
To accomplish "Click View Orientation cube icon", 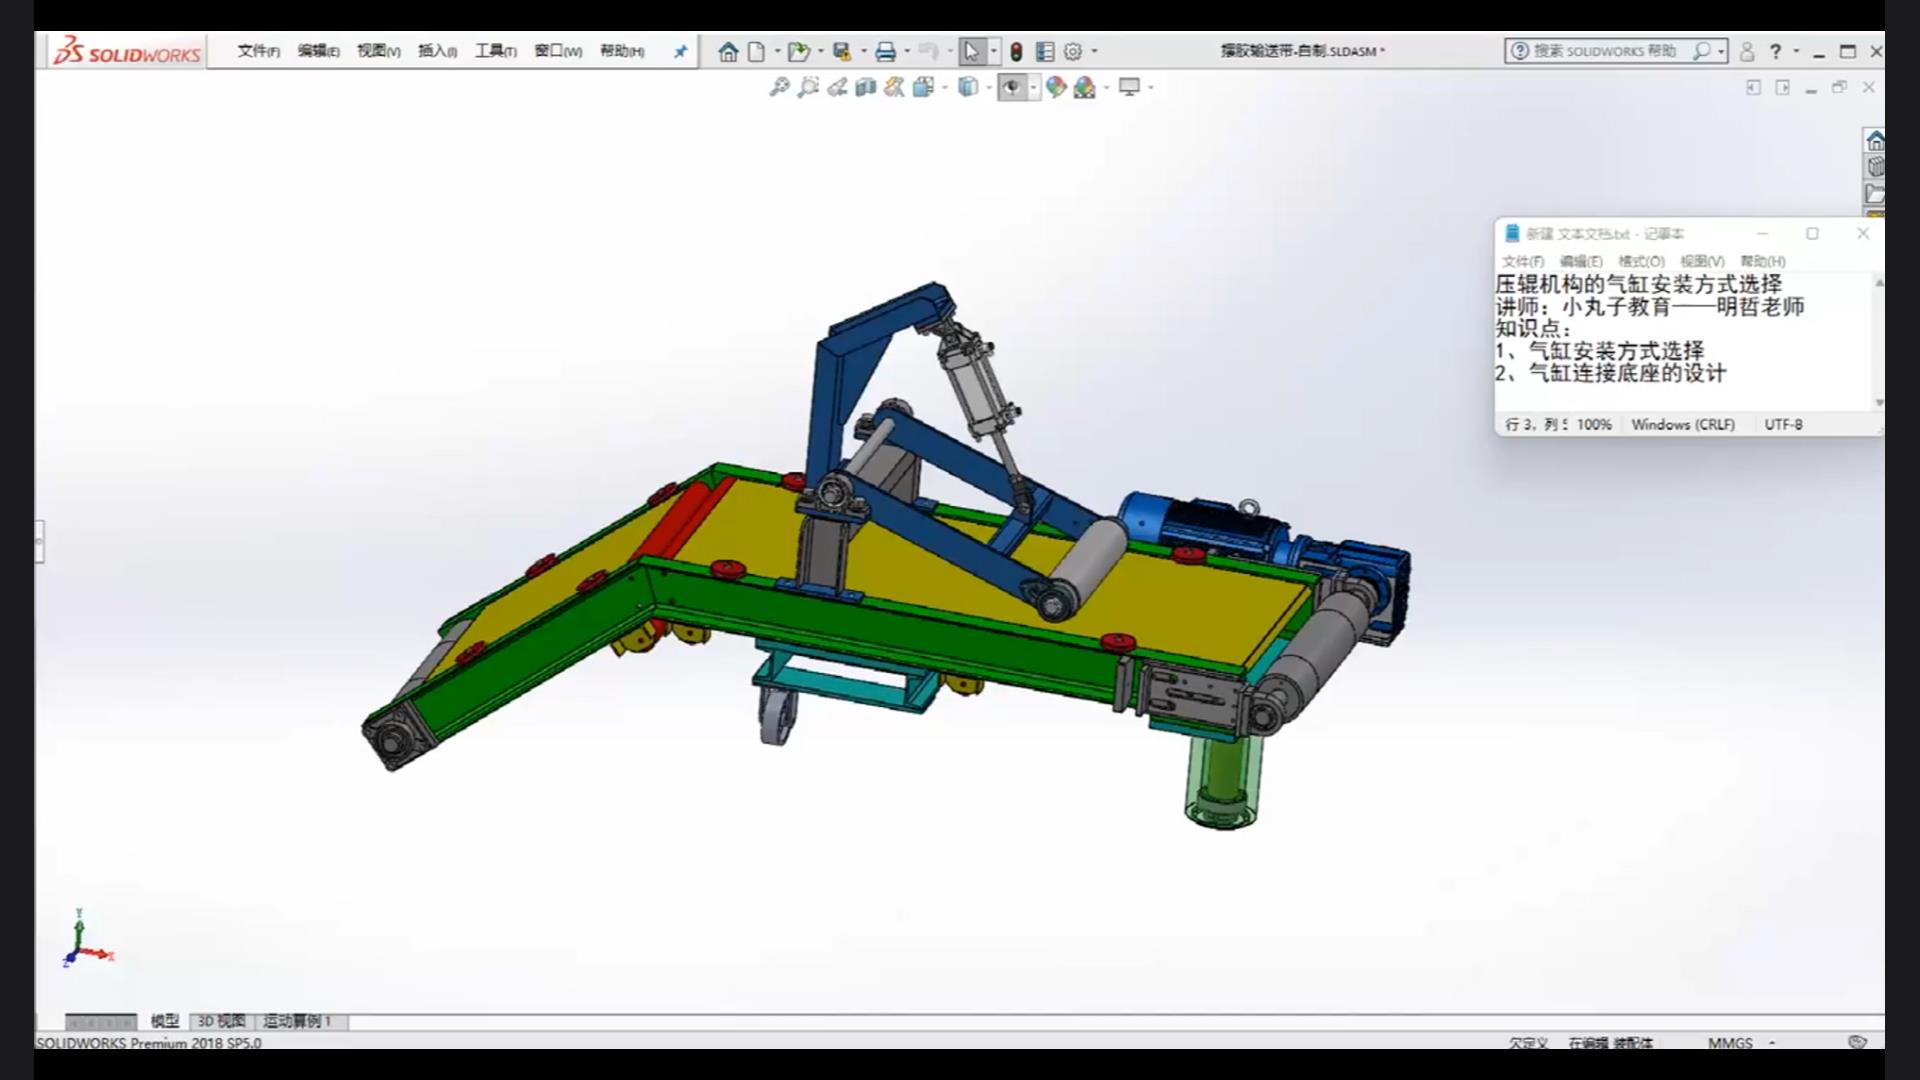I will (x=923, y=88).
